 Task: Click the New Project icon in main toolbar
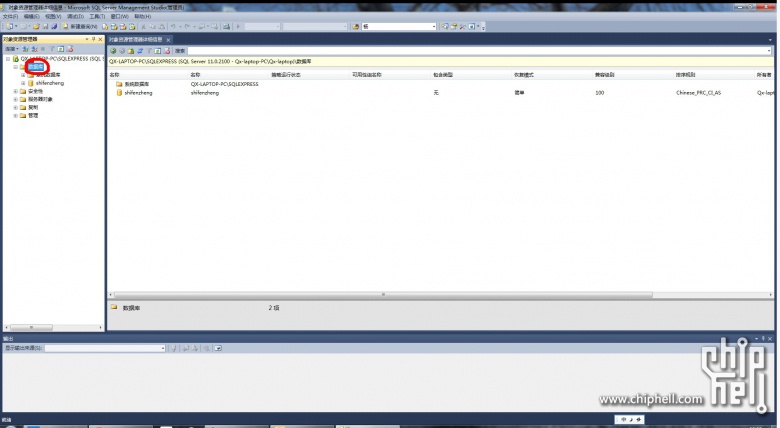pyautogui.click(x=9, y=26)
